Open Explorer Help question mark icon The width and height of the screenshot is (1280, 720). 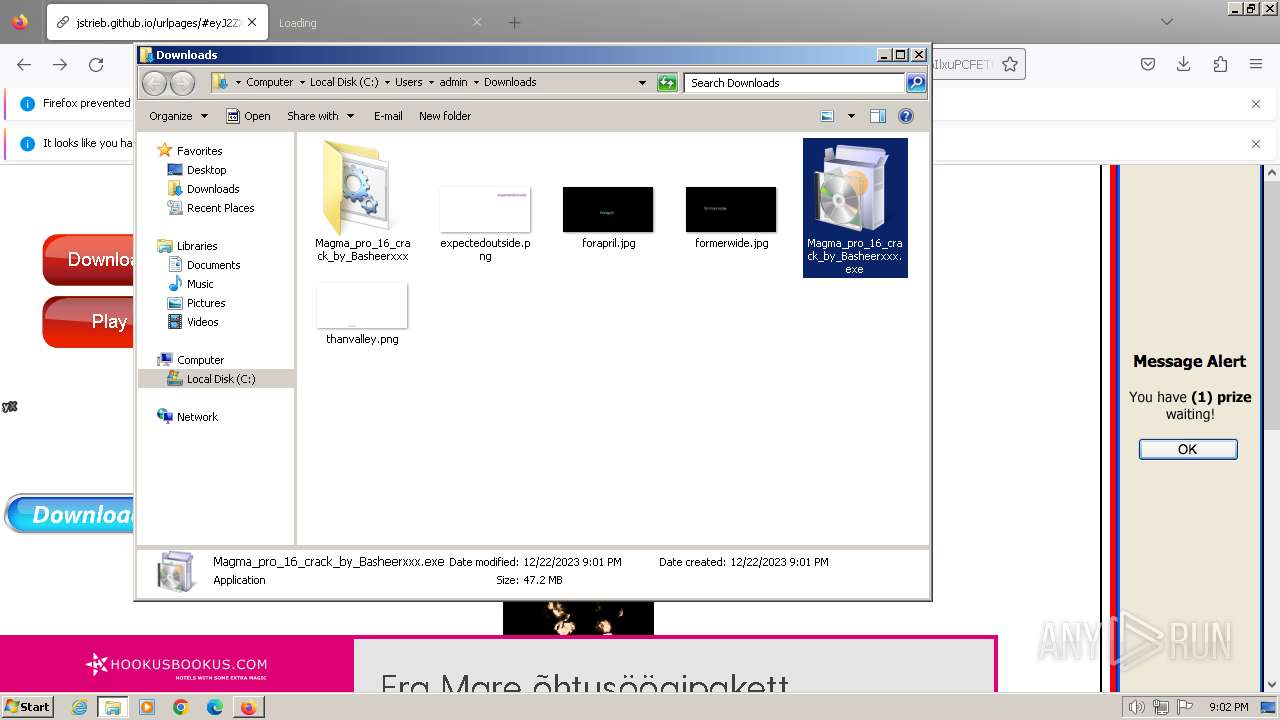coord(906,116)
